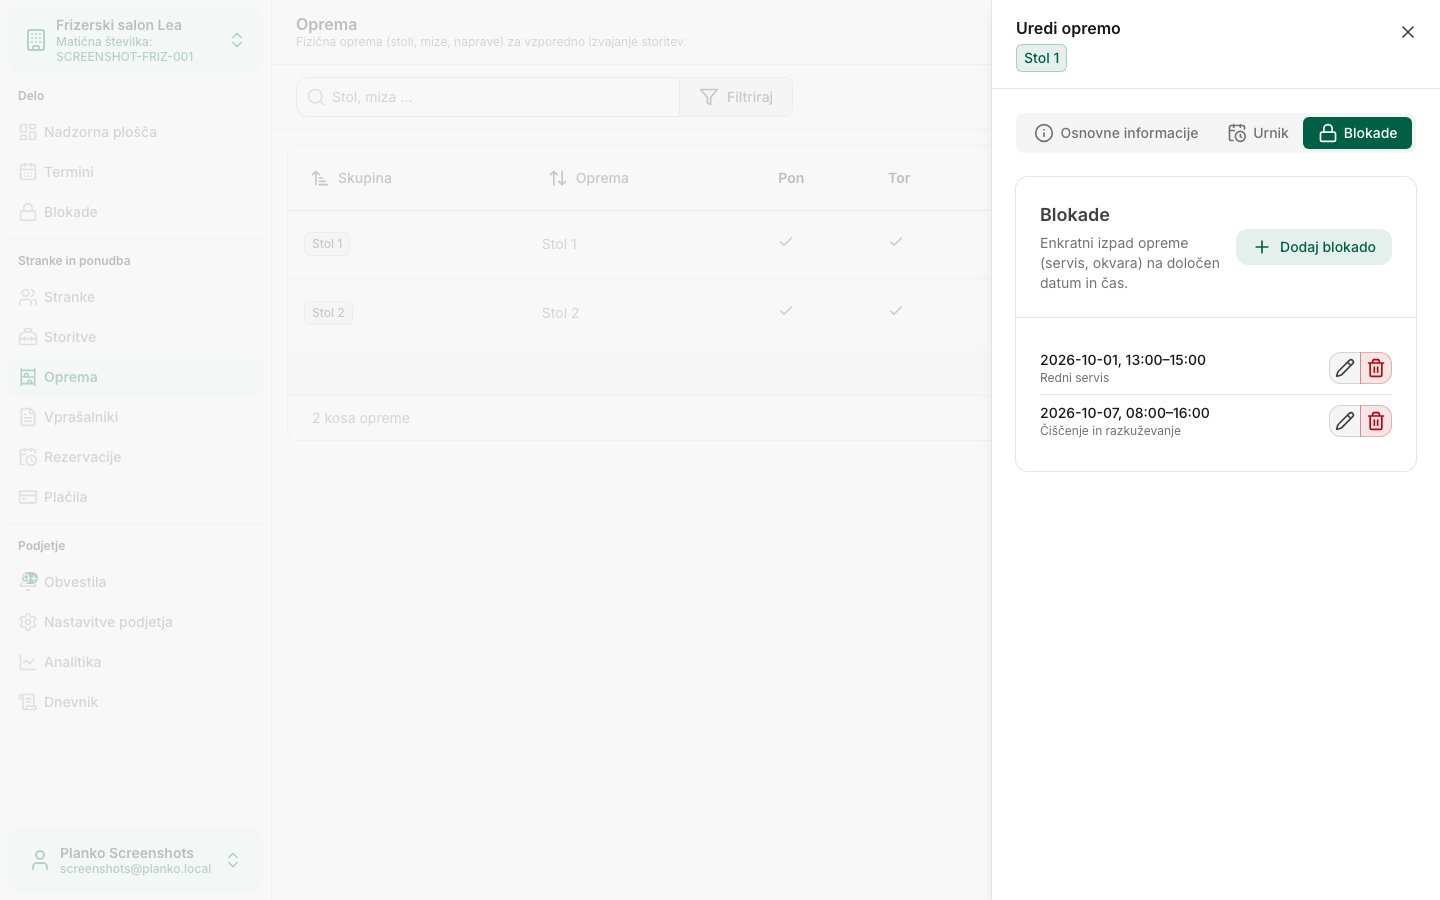Viewport: 1440px width, 900px height.
Task: Sort by Oprema column
Action: (x=588, y=178)
